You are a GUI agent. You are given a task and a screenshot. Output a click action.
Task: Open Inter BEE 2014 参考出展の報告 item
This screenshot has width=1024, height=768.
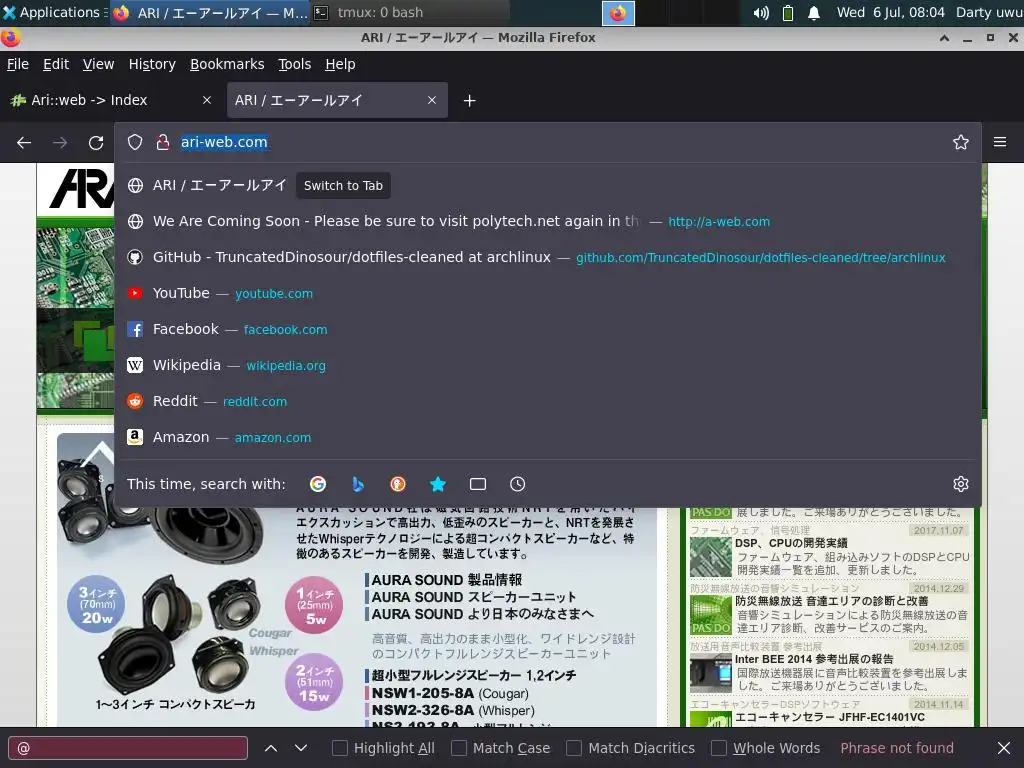click(x=814, y=659)
